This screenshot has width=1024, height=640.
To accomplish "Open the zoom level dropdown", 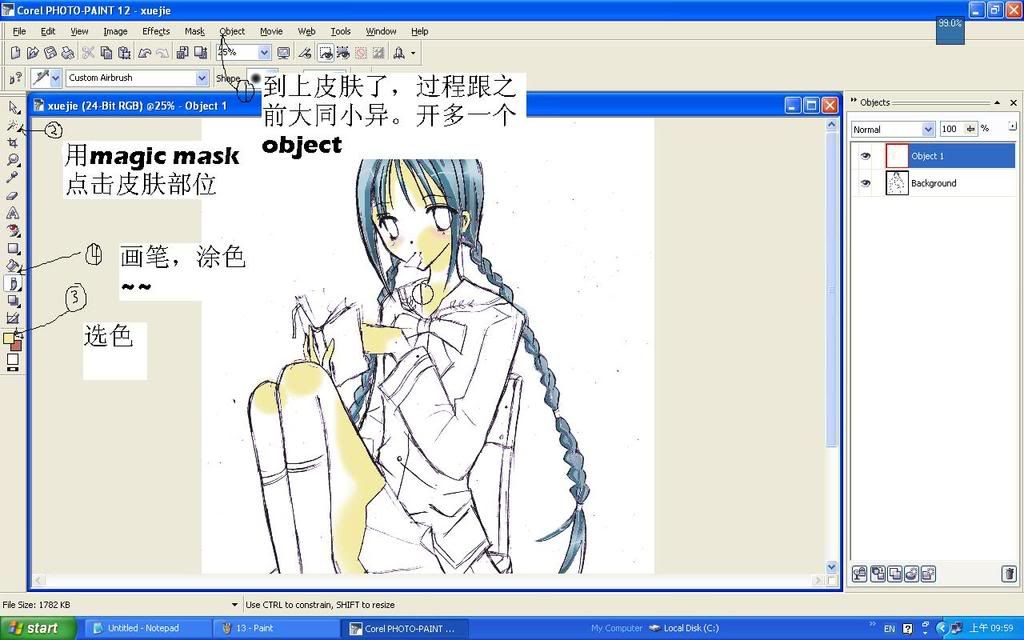I will pos(264,52).
